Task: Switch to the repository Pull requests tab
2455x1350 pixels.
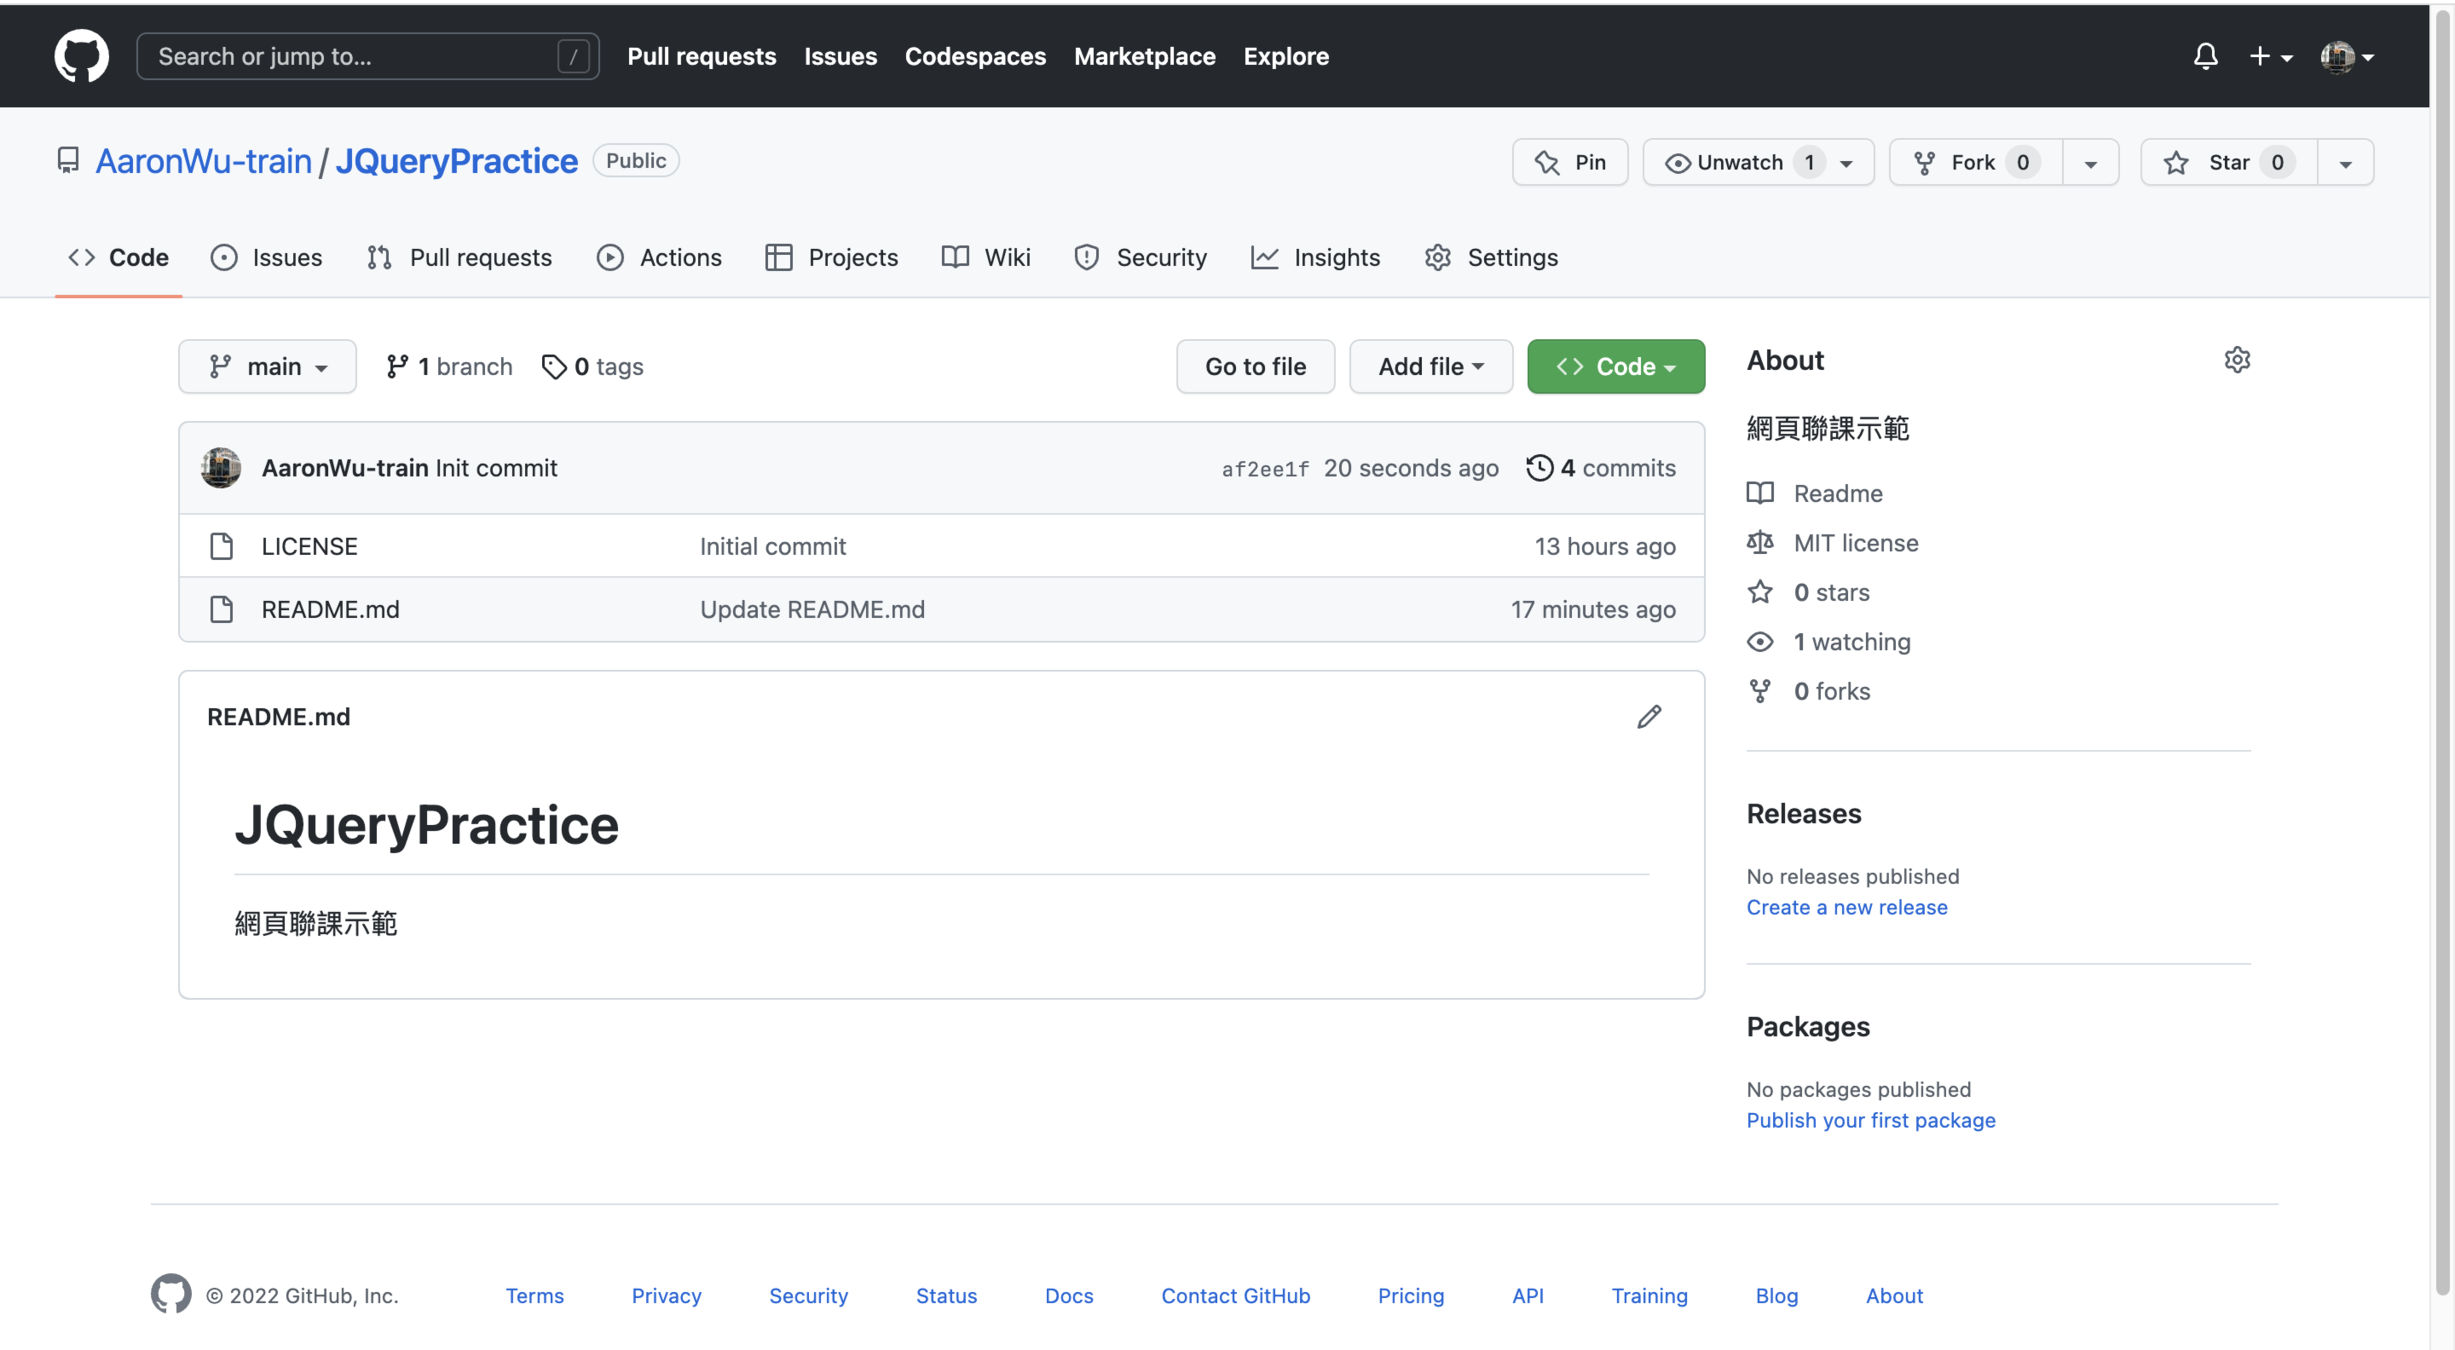Action: (459, 257)
